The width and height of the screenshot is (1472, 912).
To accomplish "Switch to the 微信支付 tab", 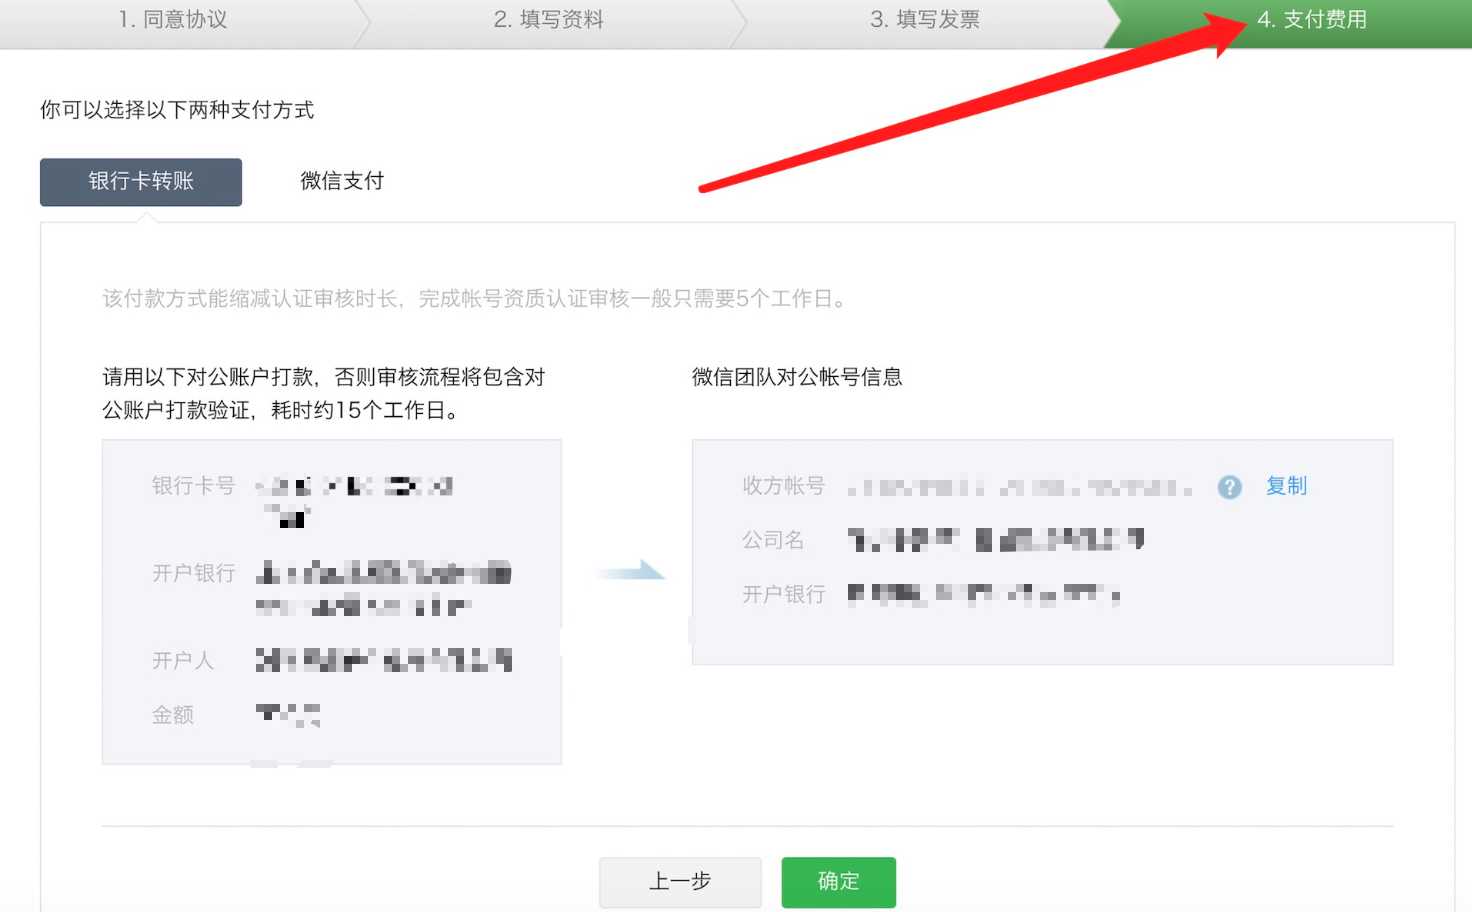I will click(342, 181).
